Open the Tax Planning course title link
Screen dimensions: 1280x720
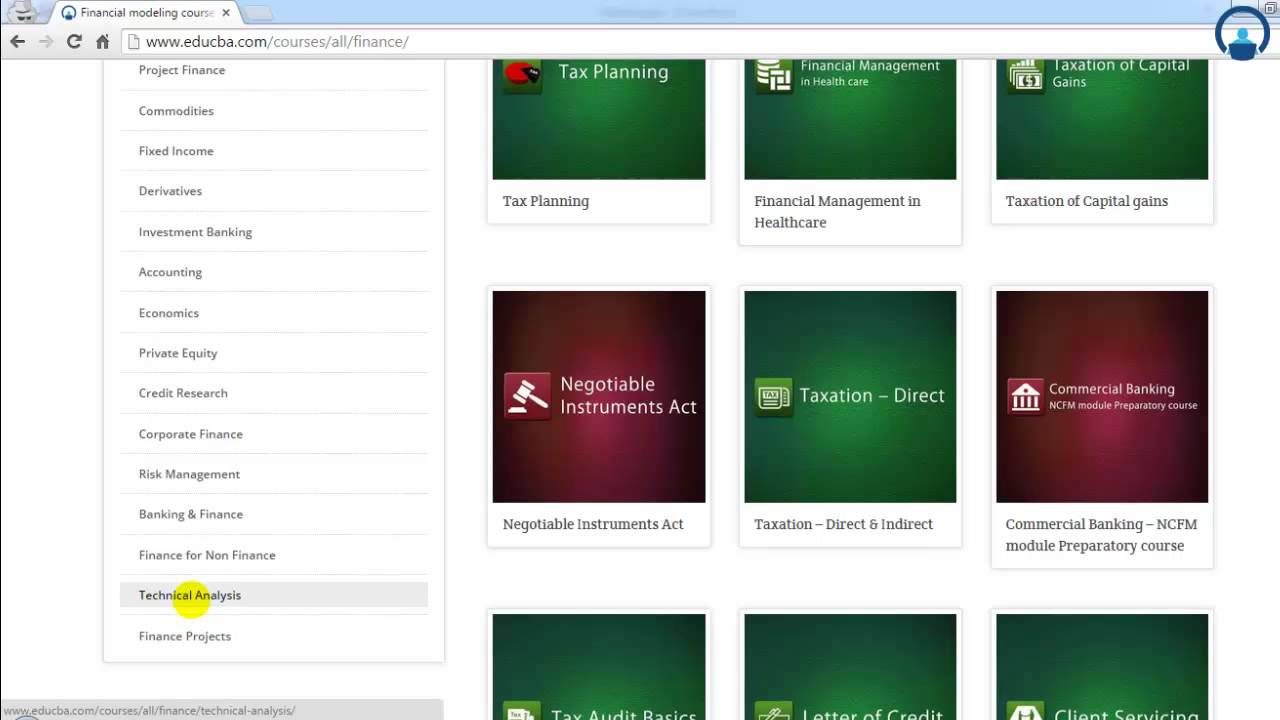(x=546, y=201)
